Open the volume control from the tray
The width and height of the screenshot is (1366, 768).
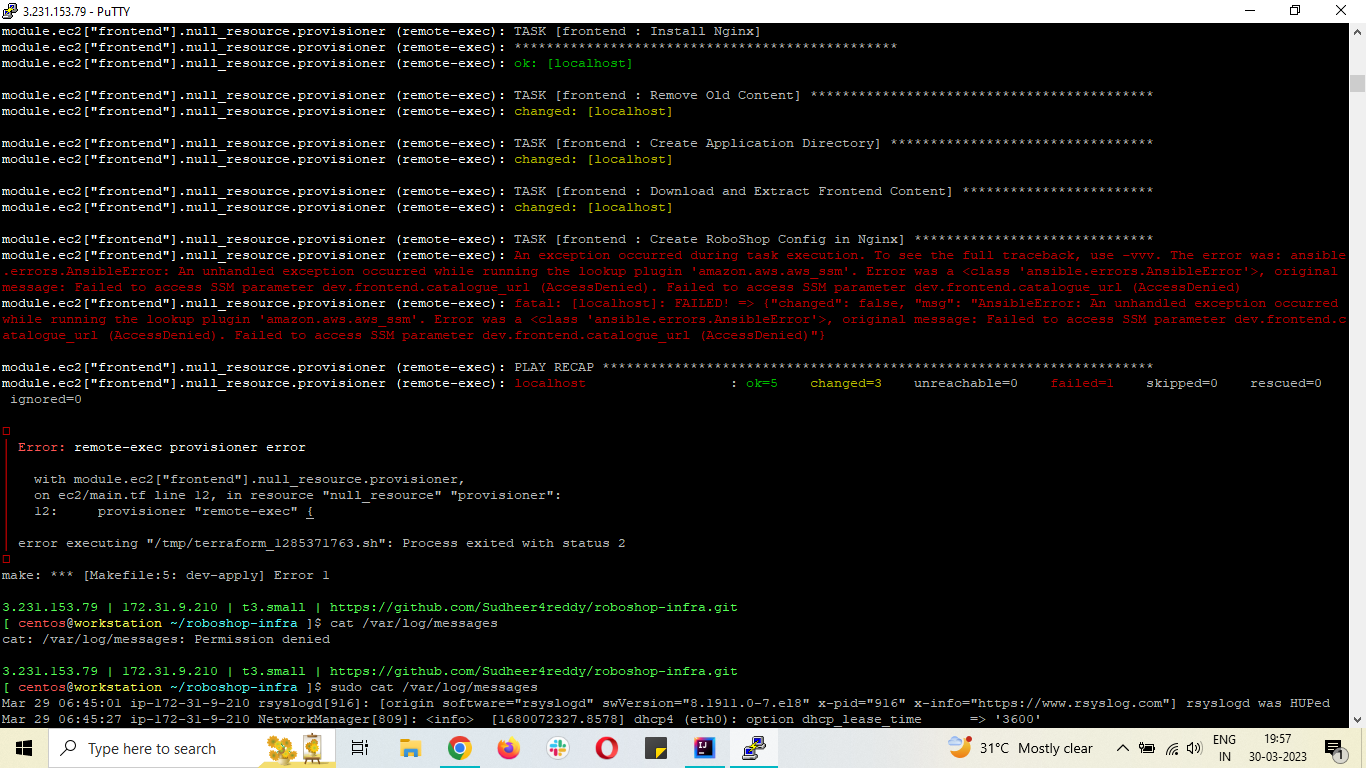point(1193,748)
